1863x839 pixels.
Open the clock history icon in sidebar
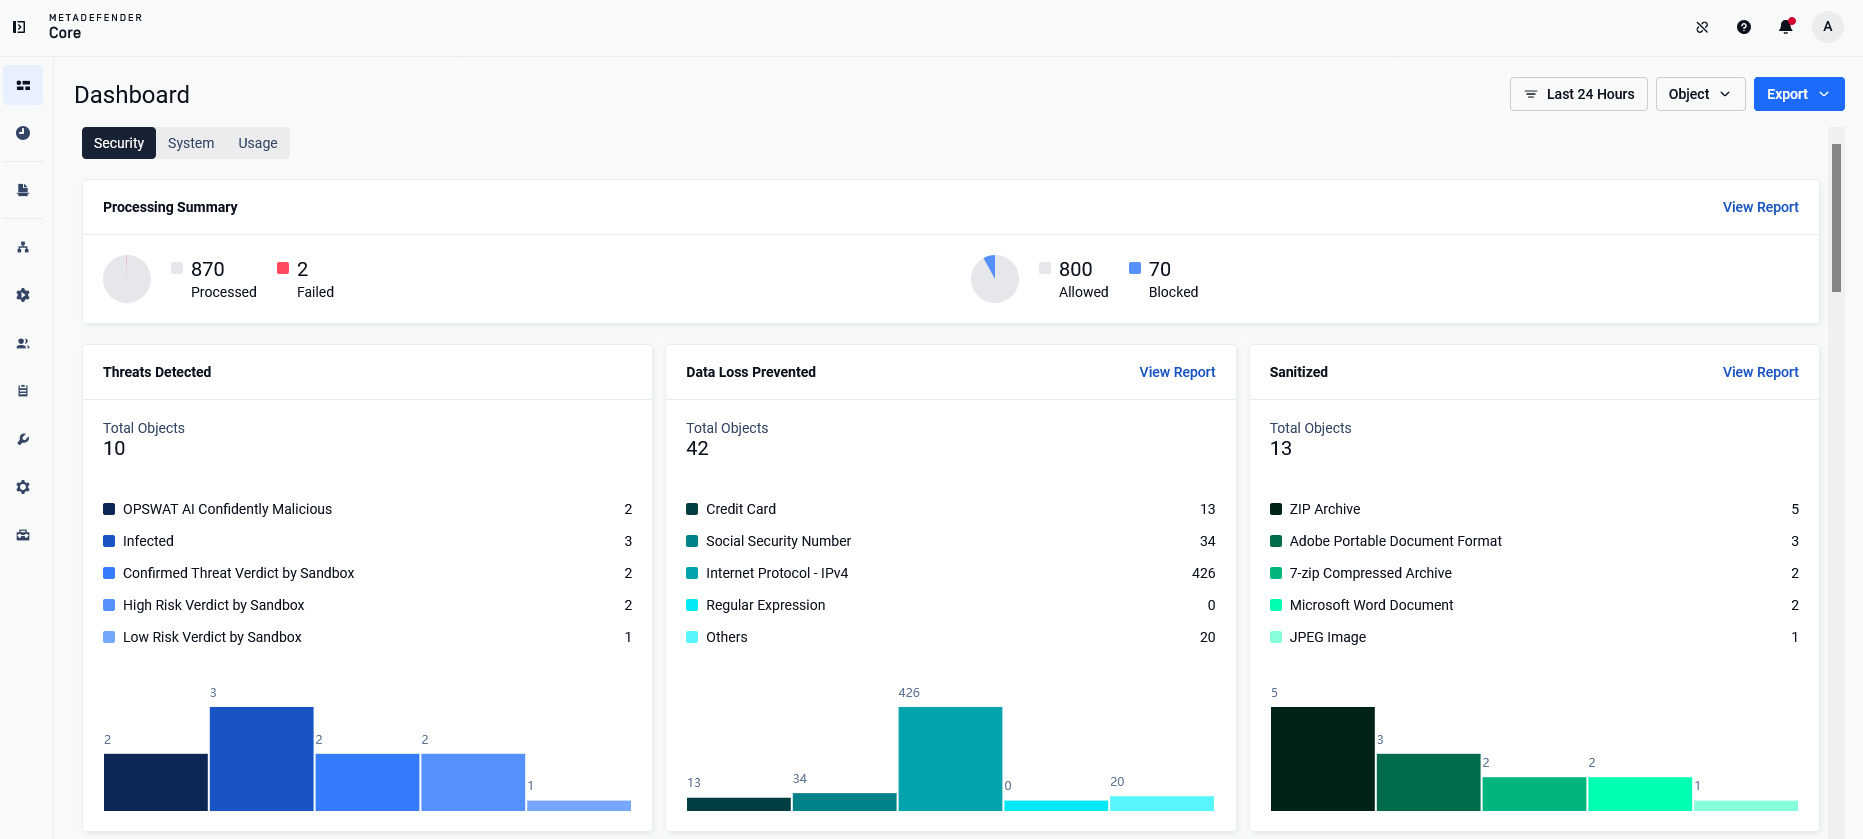pyautogui.click(x=23, y=133)
